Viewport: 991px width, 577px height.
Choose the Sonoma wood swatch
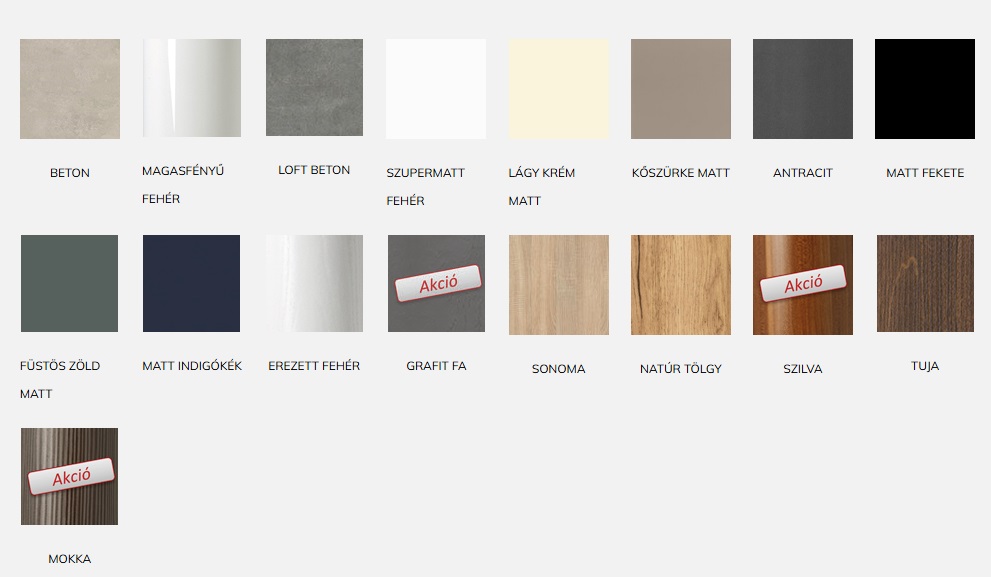559,285
